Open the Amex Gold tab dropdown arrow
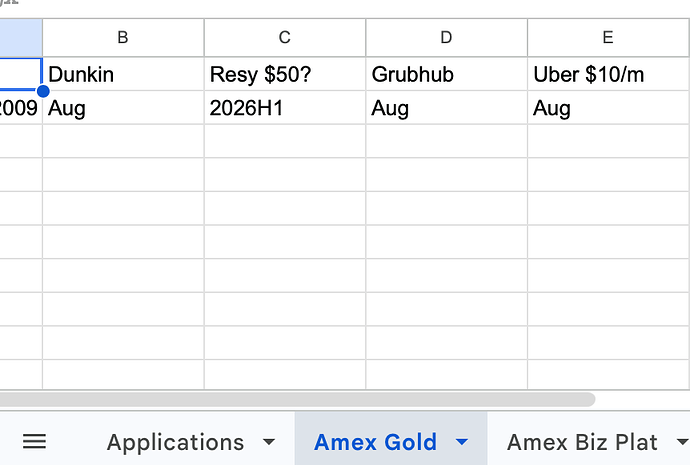Screen dimensions: 690x465 (x=462, y=442)
